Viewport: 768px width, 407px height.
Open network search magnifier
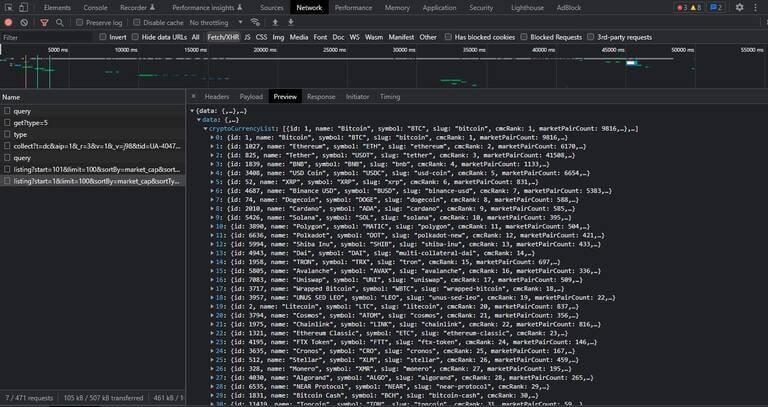click(60, 23)
